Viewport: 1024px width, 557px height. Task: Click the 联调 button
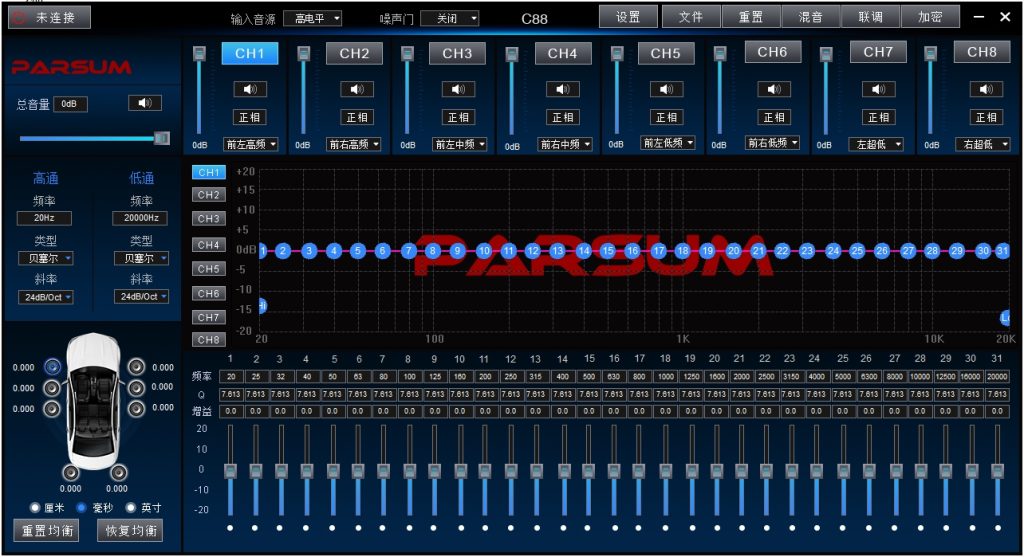pos(871,17)
